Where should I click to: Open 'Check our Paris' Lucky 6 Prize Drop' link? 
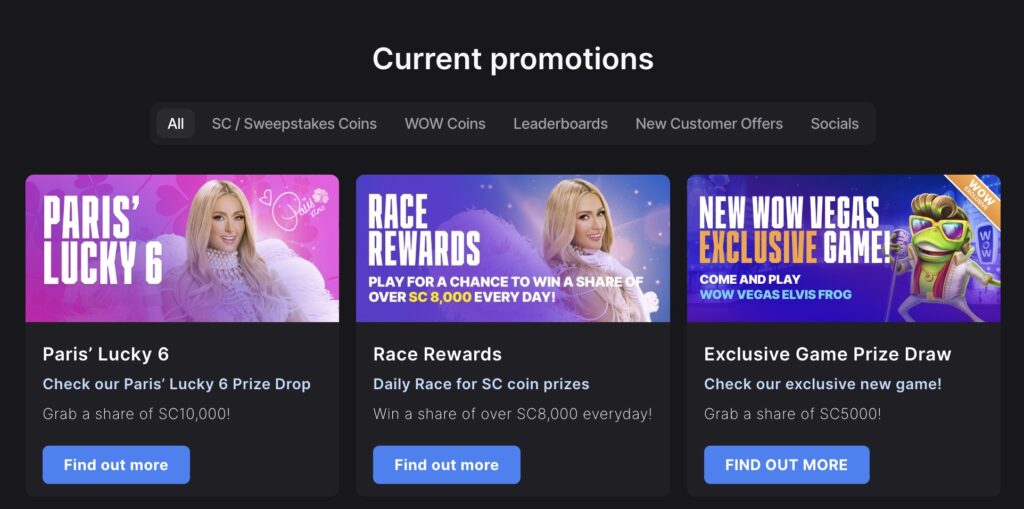[176, 384]
